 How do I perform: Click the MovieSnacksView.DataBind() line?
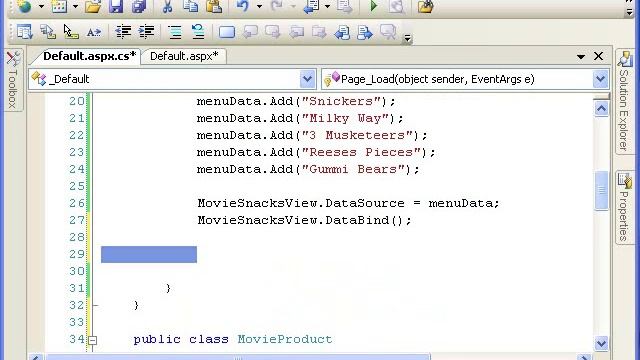304,220
